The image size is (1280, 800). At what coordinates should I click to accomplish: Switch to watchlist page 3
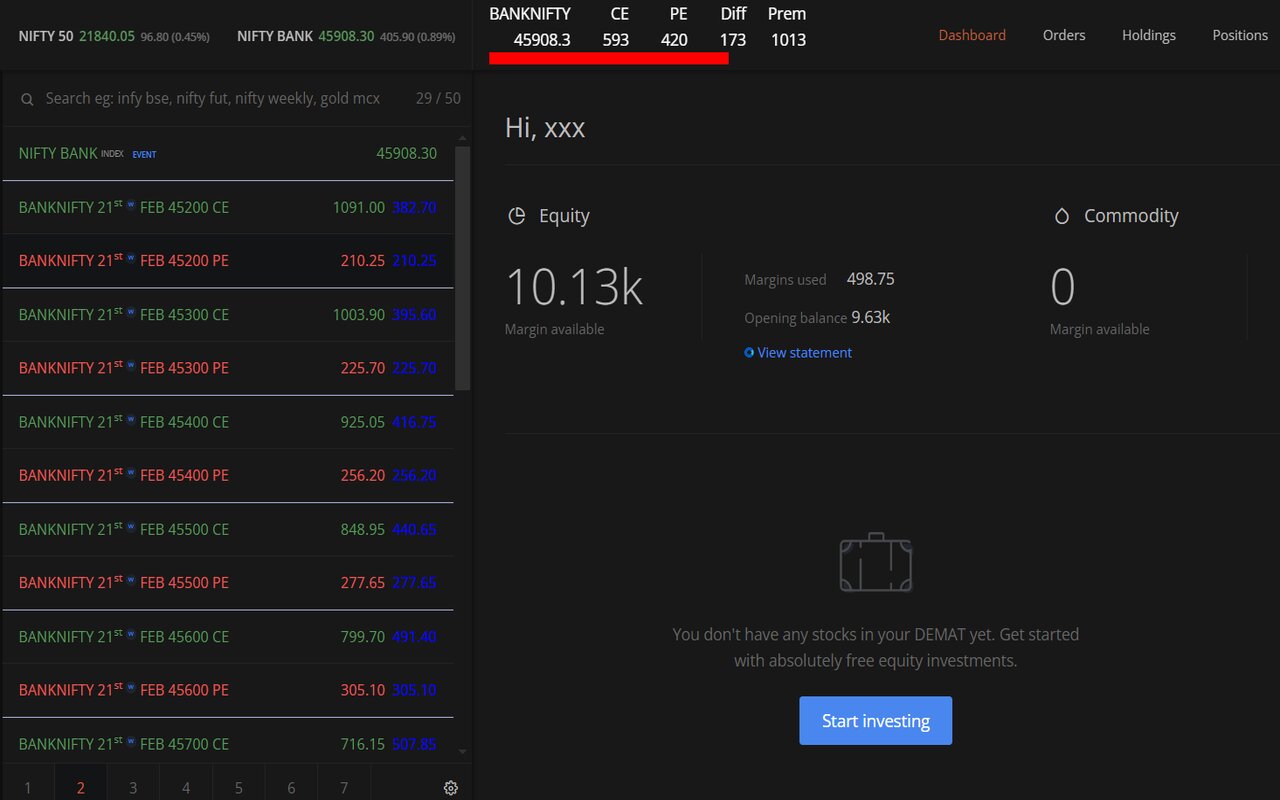tap(132, 787)
